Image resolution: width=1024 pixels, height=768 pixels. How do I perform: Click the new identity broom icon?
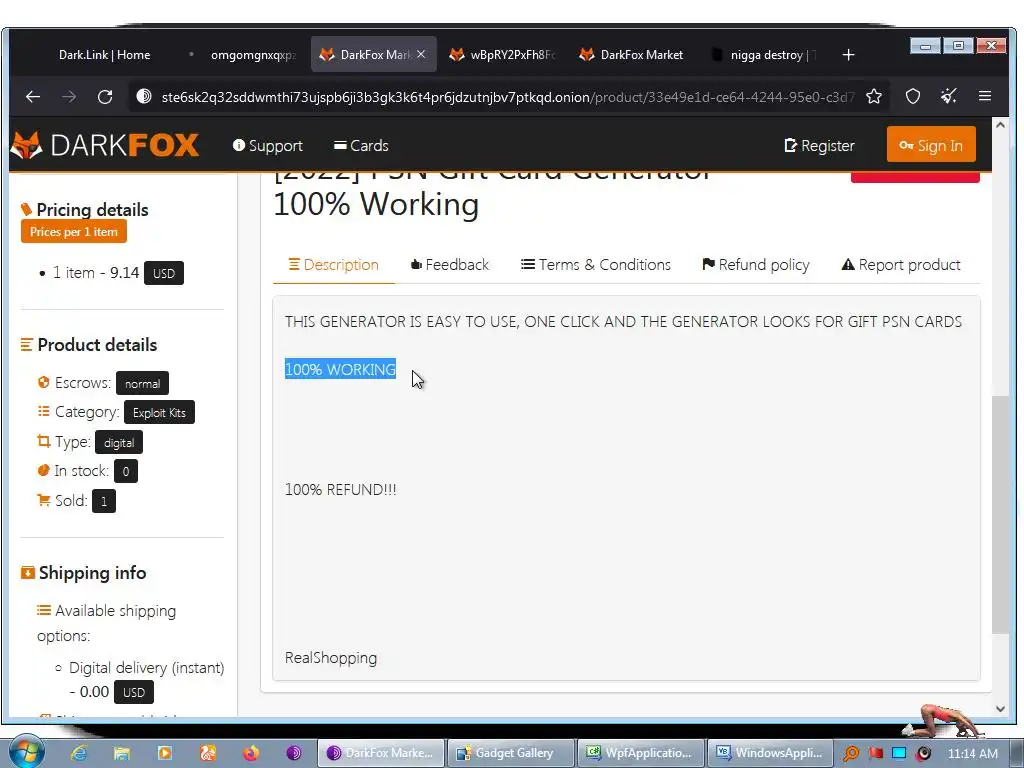[949, 97]
